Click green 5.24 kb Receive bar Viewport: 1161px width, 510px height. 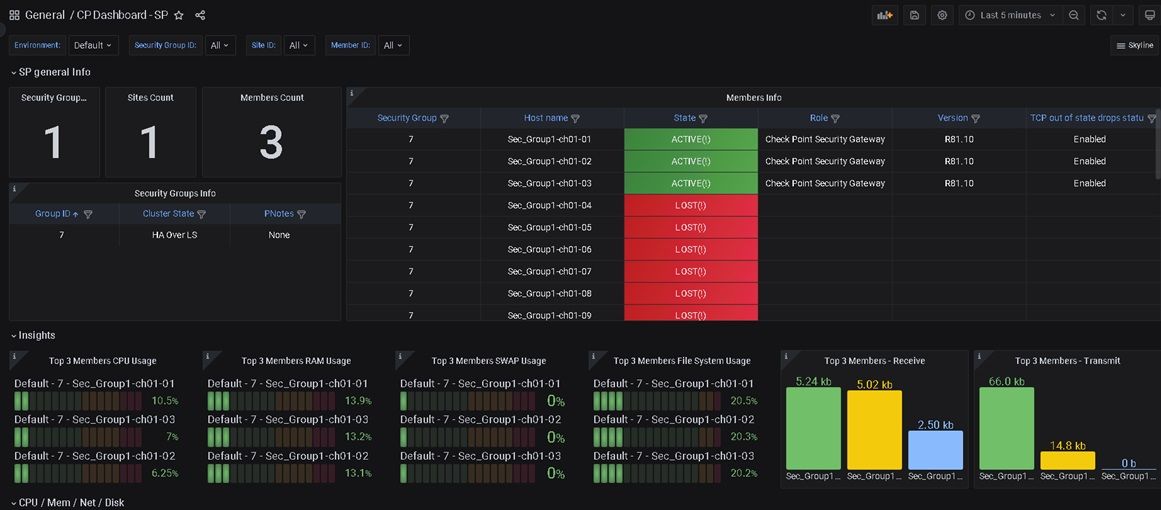tap(813, 429)
